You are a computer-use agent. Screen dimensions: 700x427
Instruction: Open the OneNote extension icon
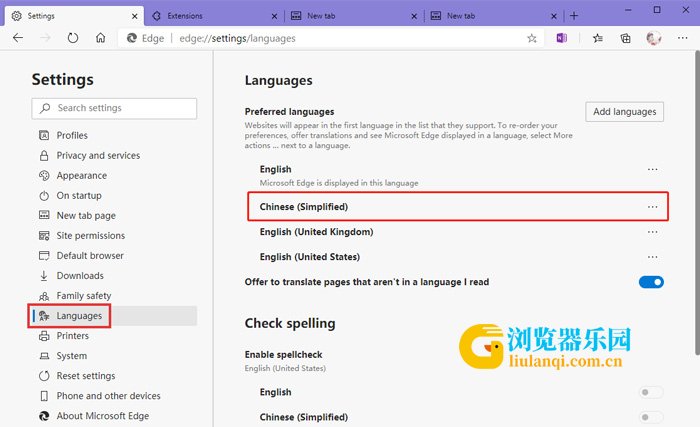(x=562, y=38)
